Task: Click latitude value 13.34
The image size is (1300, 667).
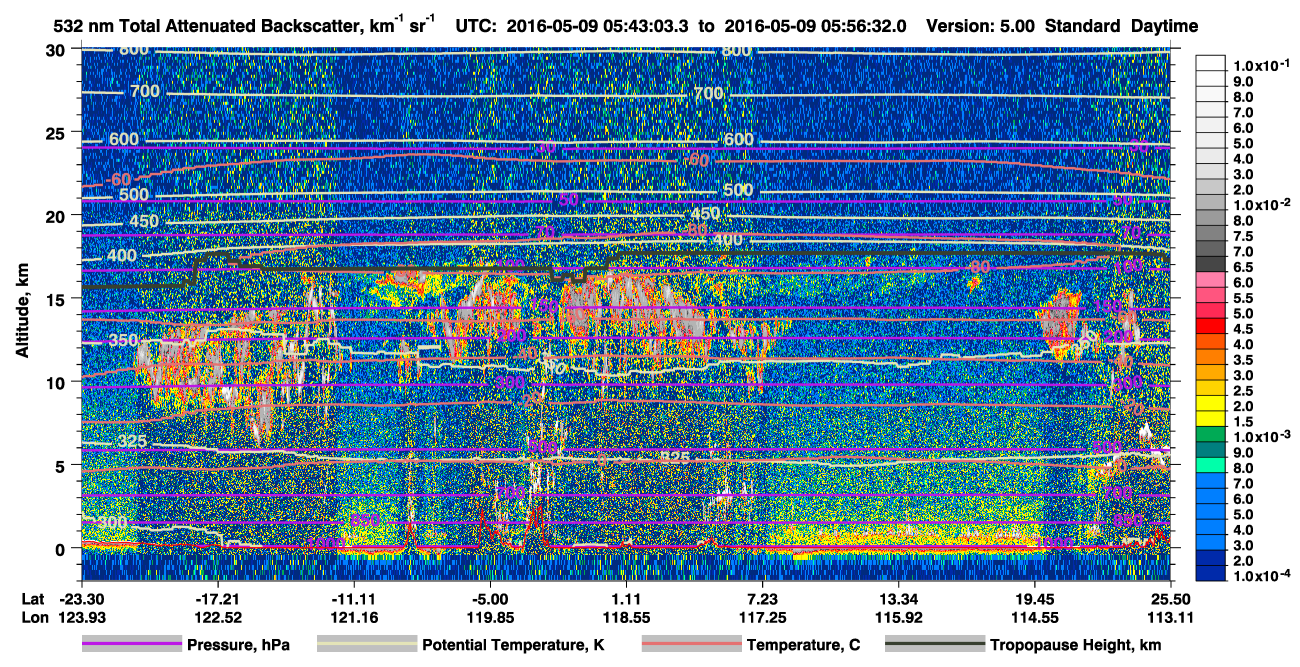Action: pos(898,598)
